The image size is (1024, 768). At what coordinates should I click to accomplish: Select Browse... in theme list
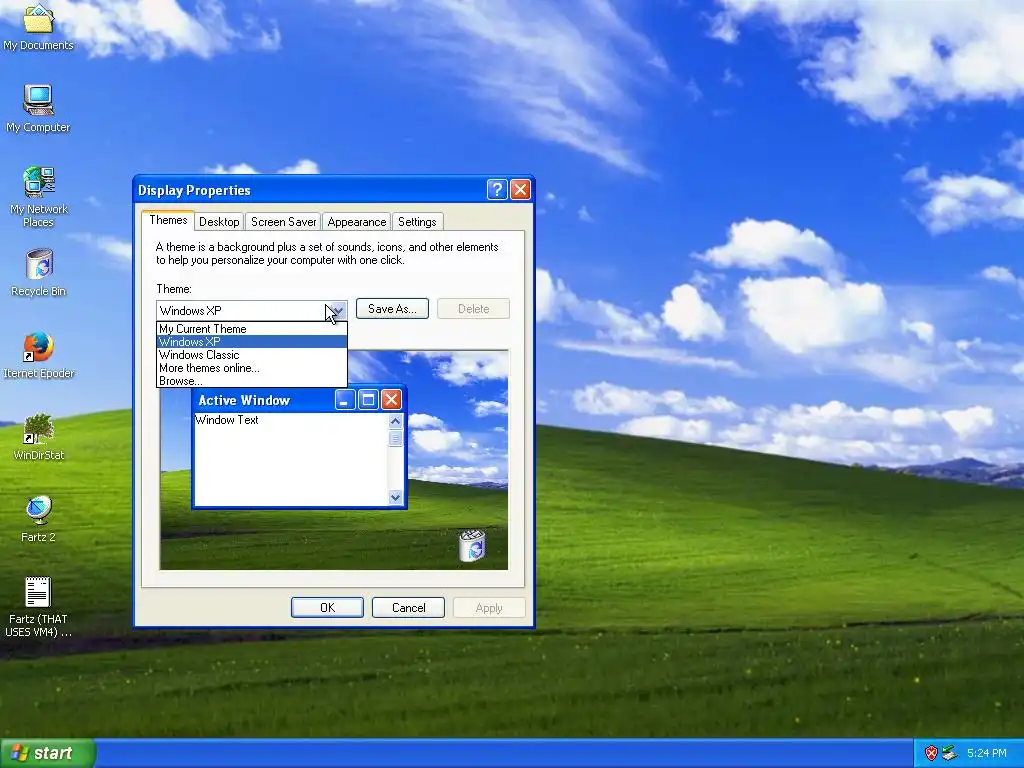pos(251,381)
